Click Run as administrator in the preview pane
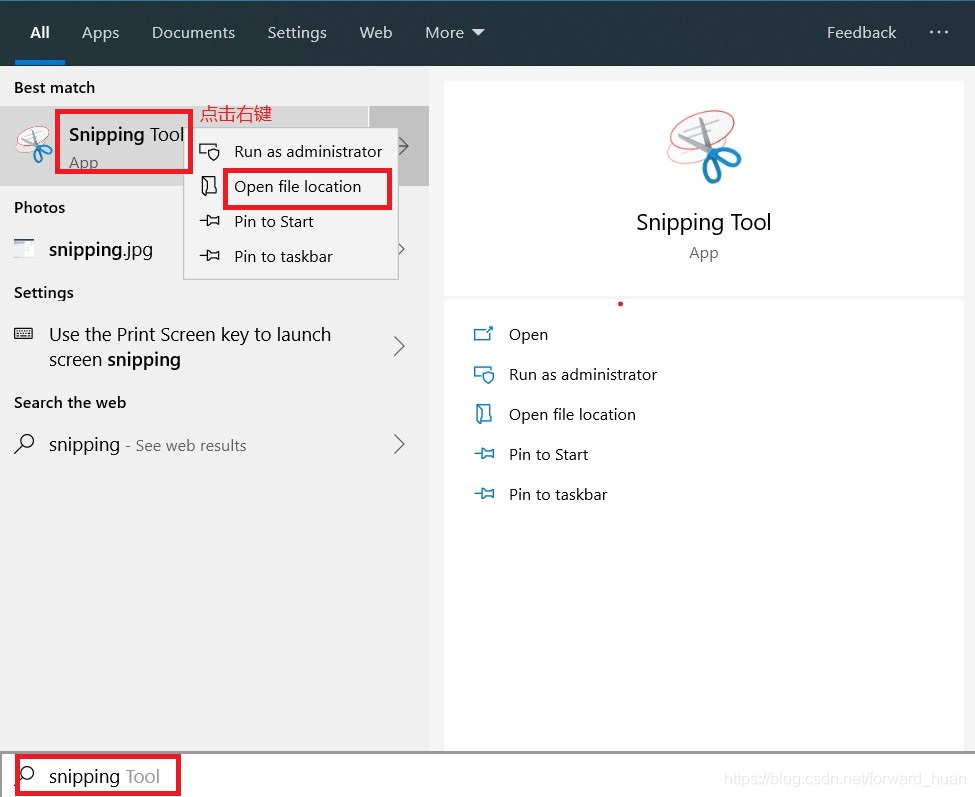The height and width of the screenshot is (797, 975). tap(583, 374)
